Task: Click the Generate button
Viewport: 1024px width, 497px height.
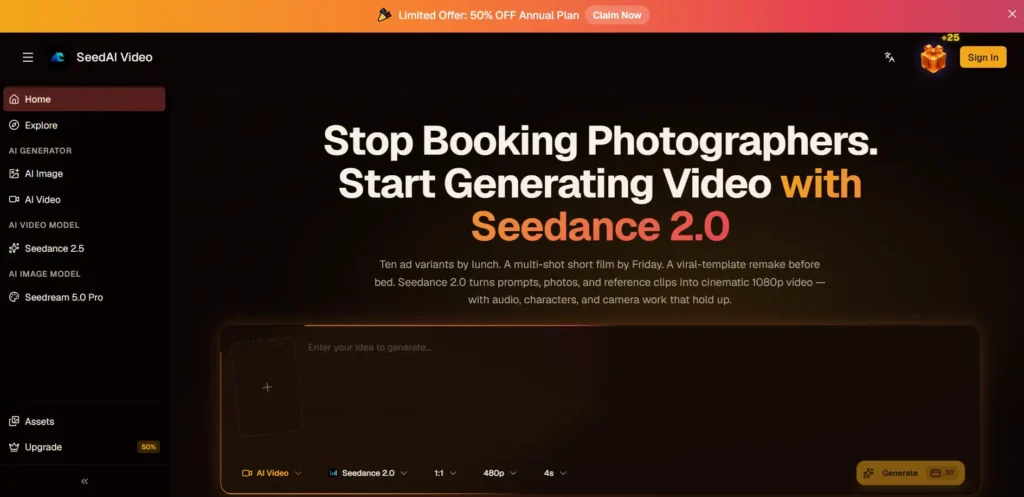Action: tap(910, 473)
